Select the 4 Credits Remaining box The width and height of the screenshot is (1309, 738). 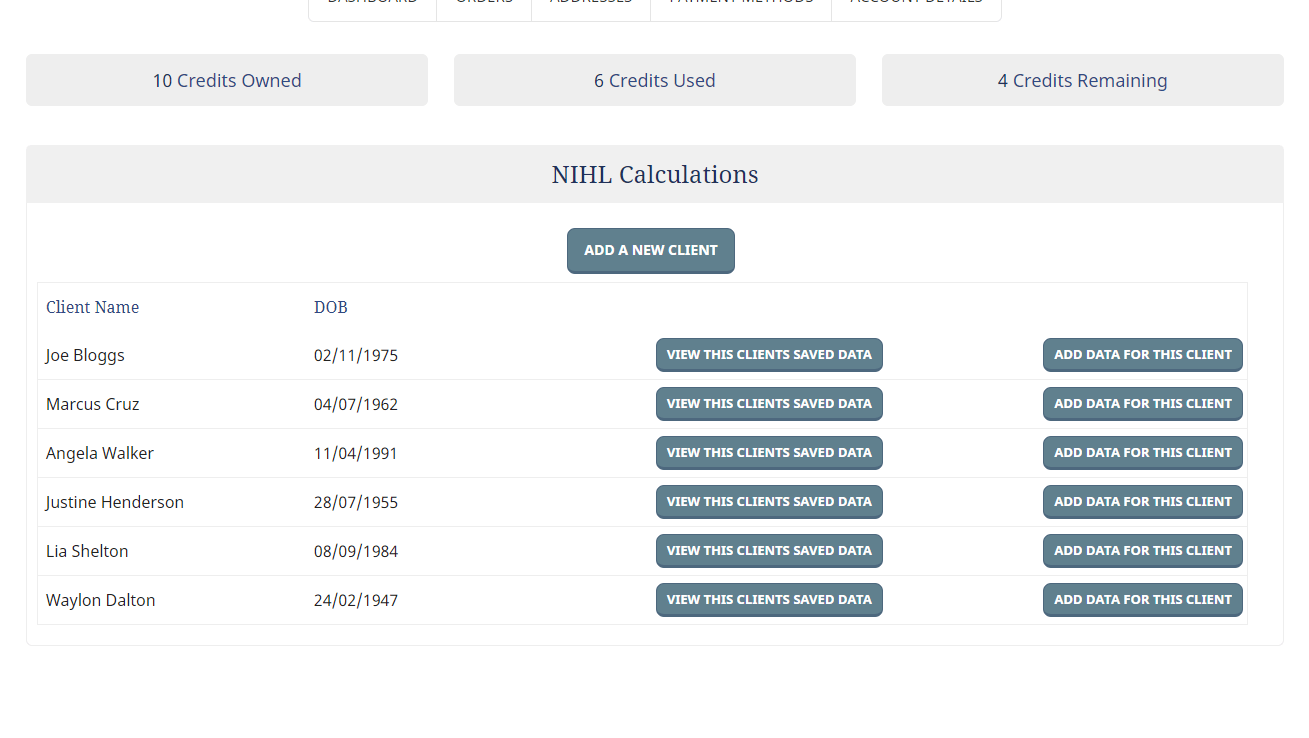pos(1082,80)
